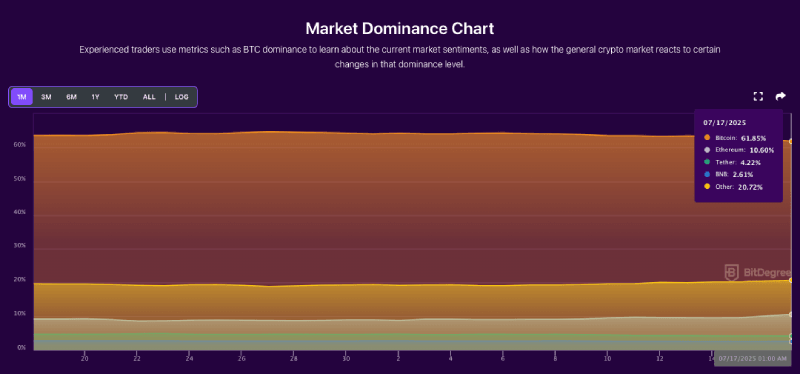Click 'Other: 20.72%' tooltip text

(x=739, y=187)
